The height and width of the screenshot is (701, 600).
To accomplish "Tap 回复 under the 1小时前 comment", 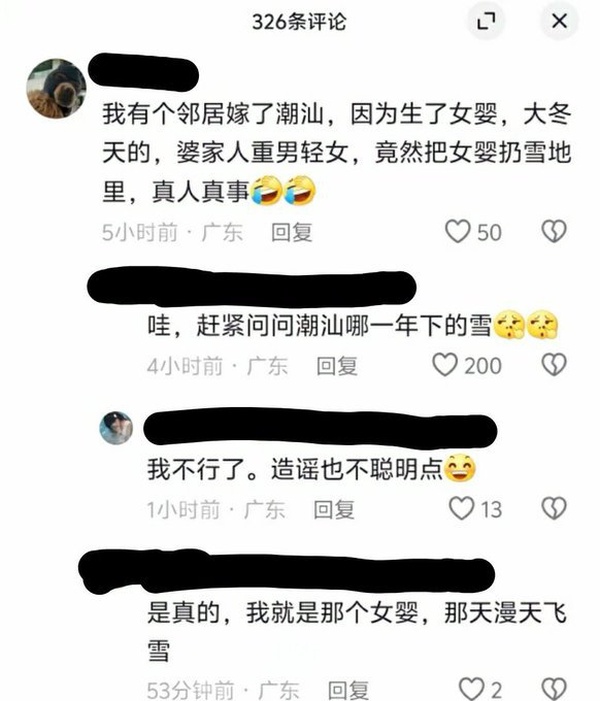I will tap(334, 509).
